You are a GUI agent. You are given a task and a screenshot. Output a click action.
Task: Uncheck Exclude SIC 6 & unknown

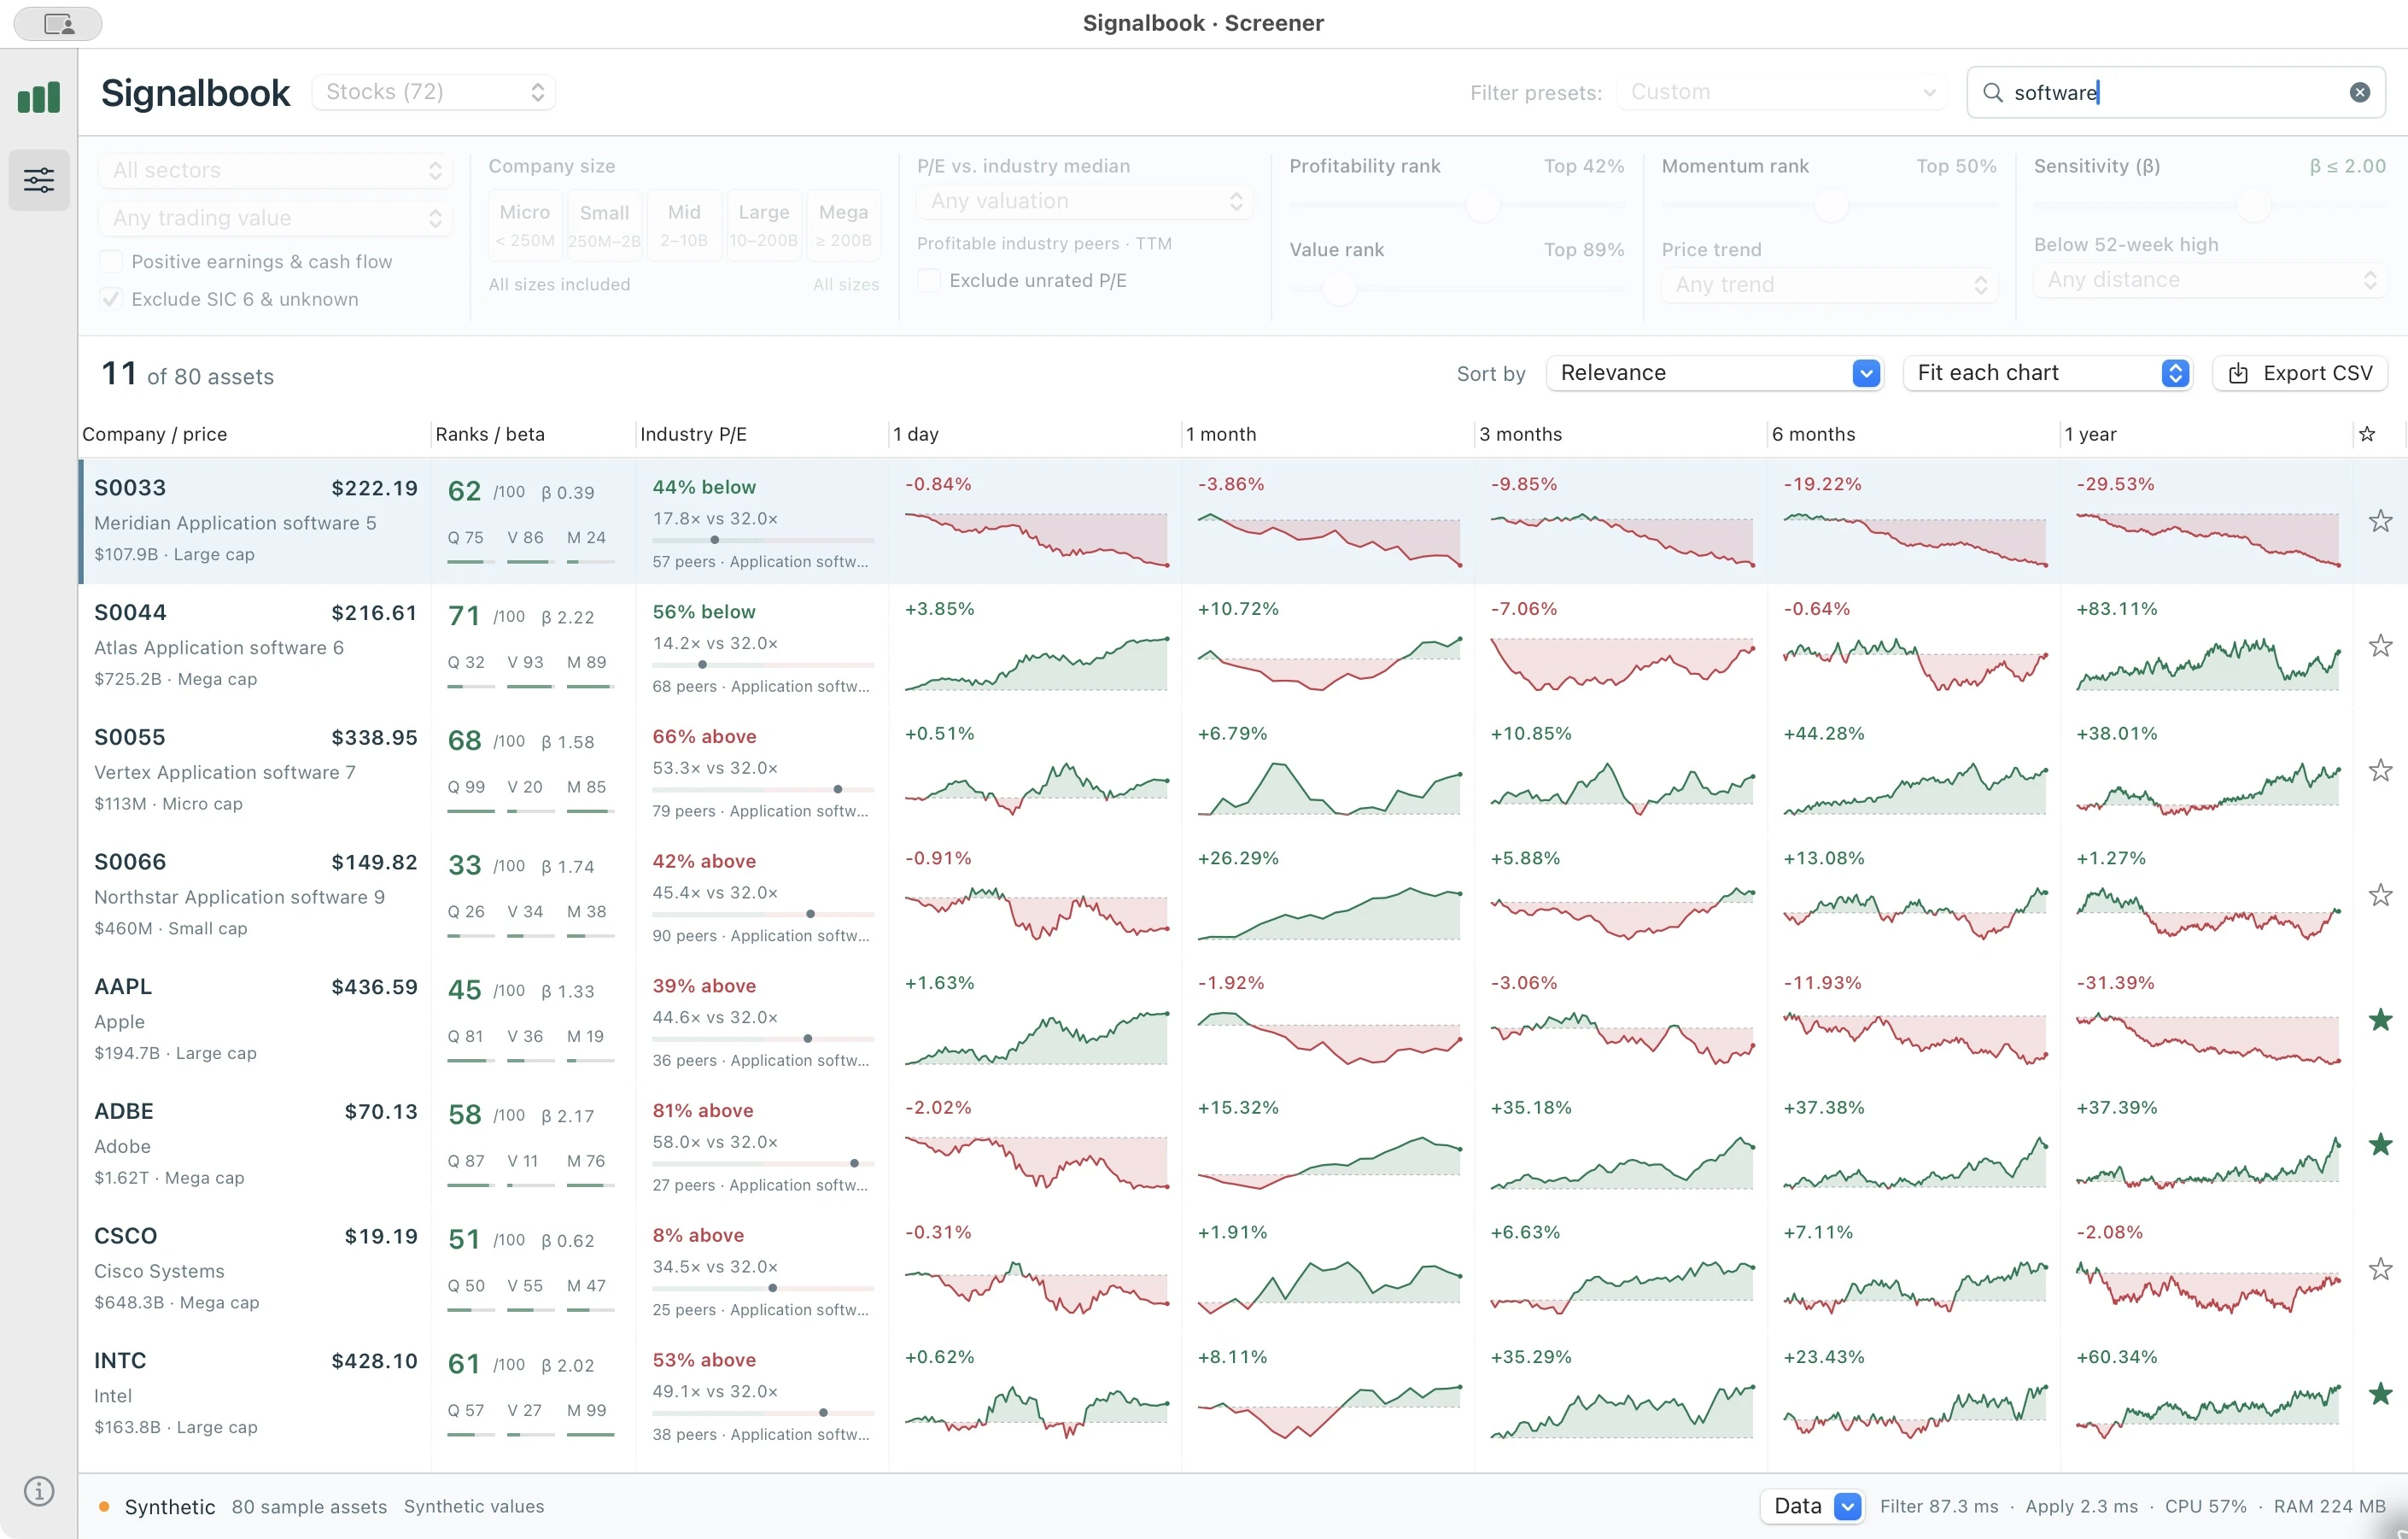111,299
